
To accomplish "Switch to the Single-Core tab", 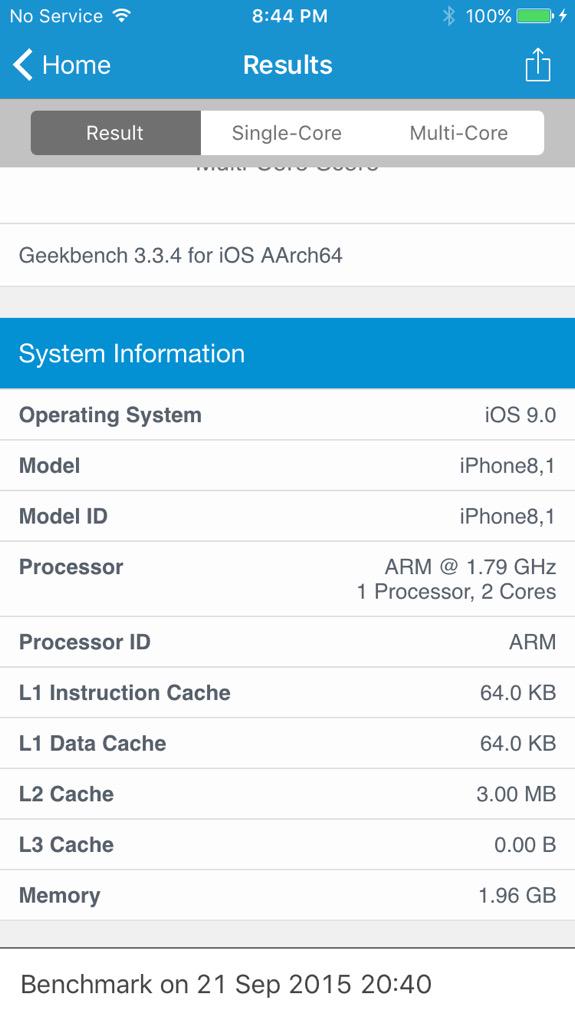I will (x=286, y=133).
